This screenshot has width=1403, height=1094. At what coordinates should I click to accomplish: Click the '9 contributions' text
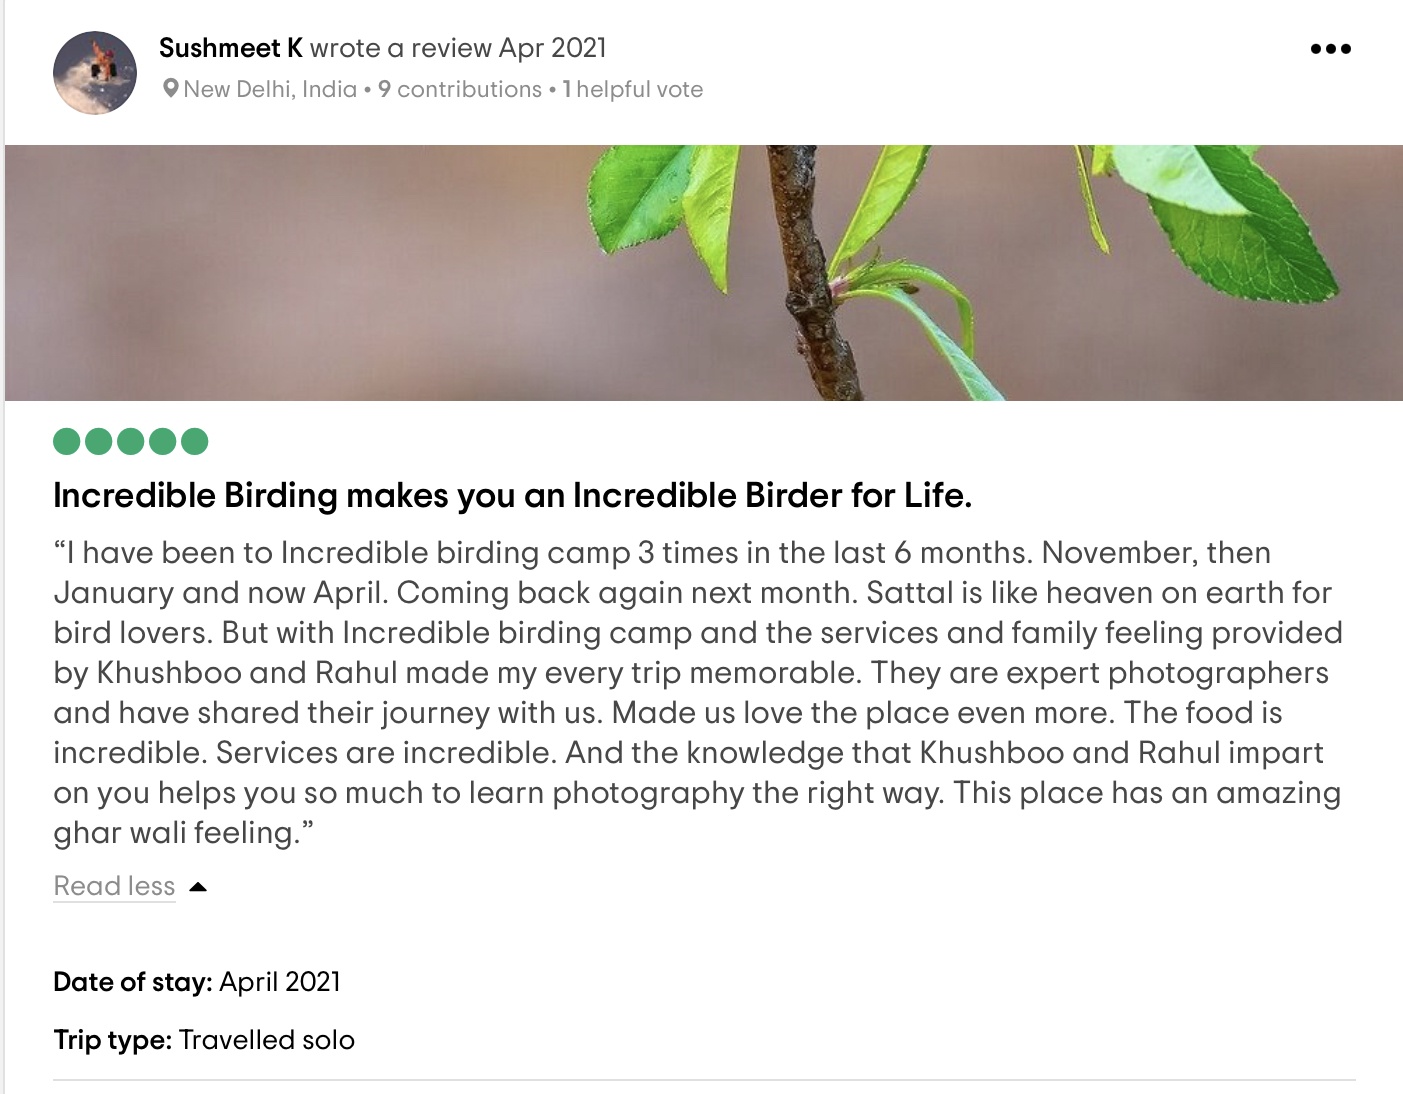pyautogui.click(x=460, y=89)
